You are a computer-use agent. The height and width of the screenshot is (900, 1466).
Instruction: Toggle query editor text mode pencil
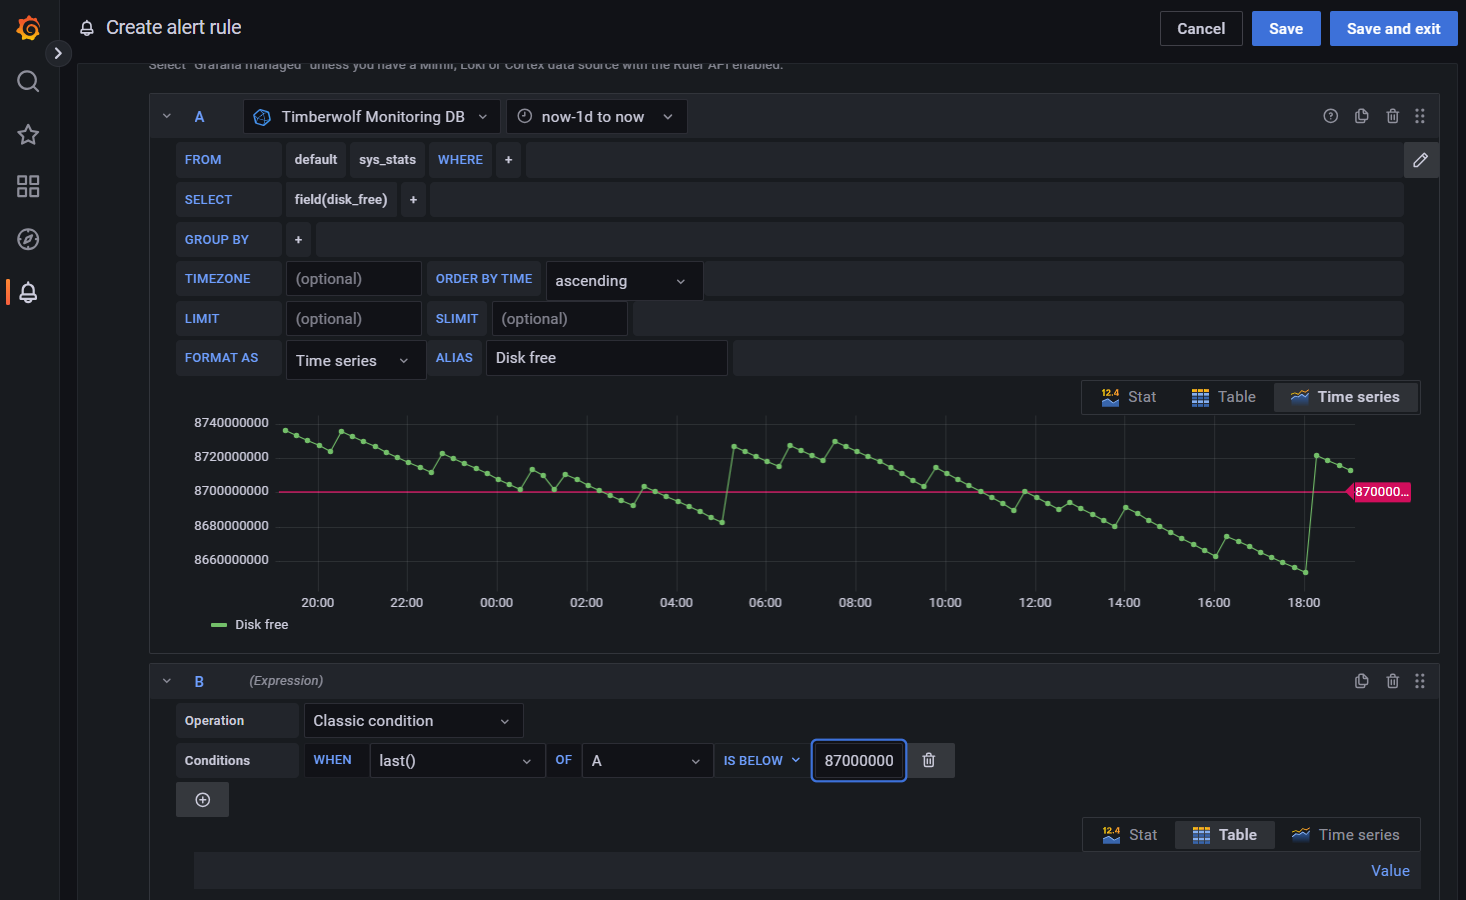tap(1420, 160)
